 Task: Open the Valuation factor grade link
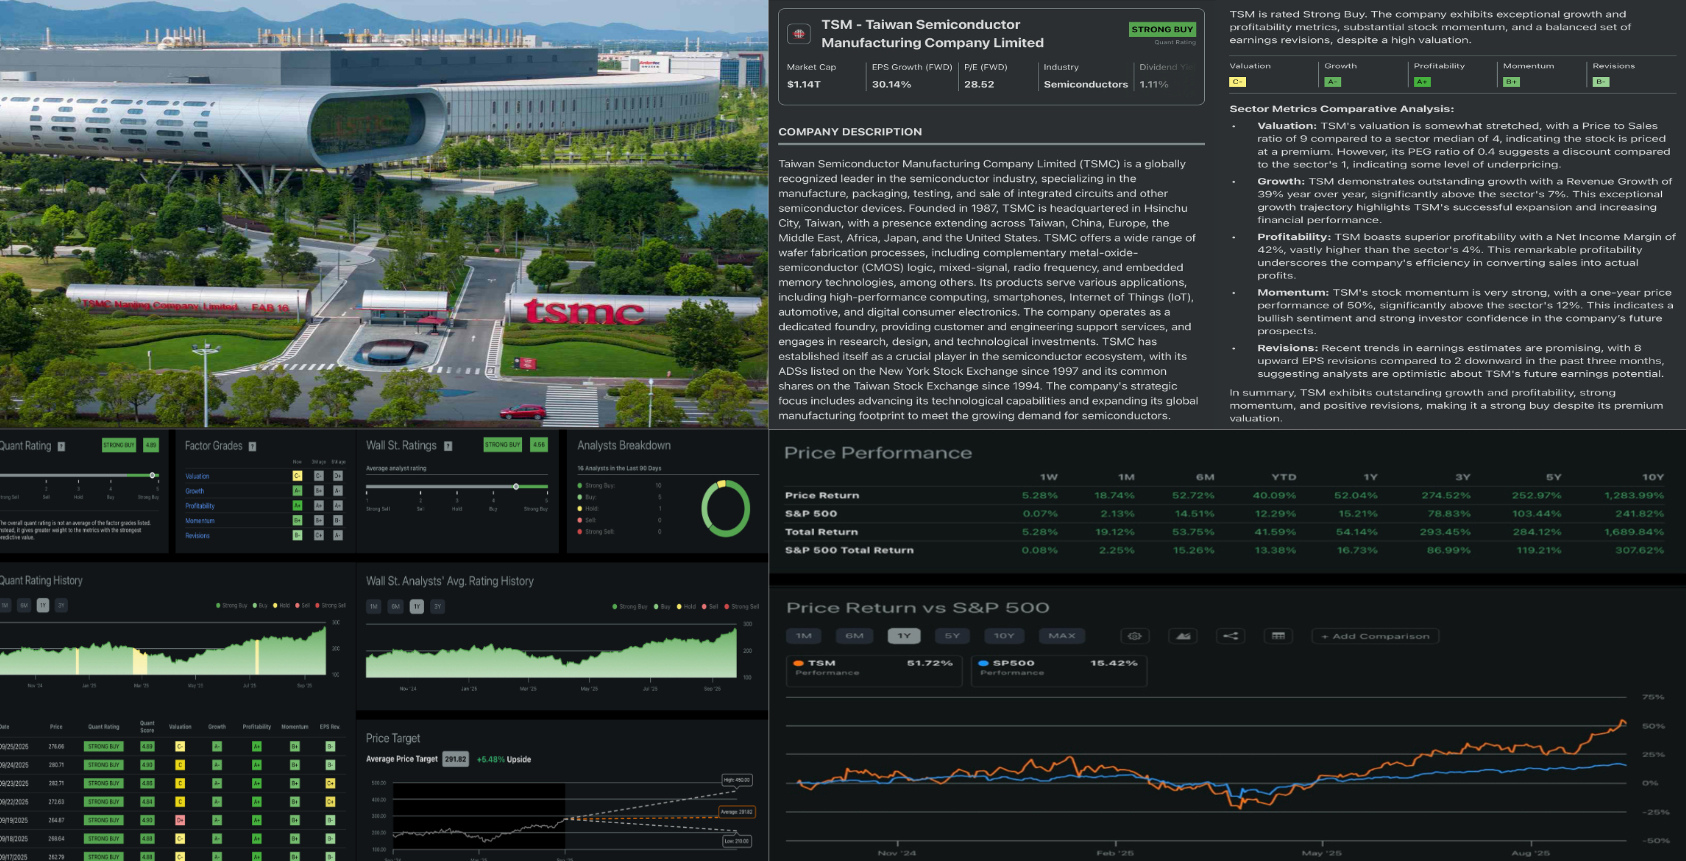(197, 476)
